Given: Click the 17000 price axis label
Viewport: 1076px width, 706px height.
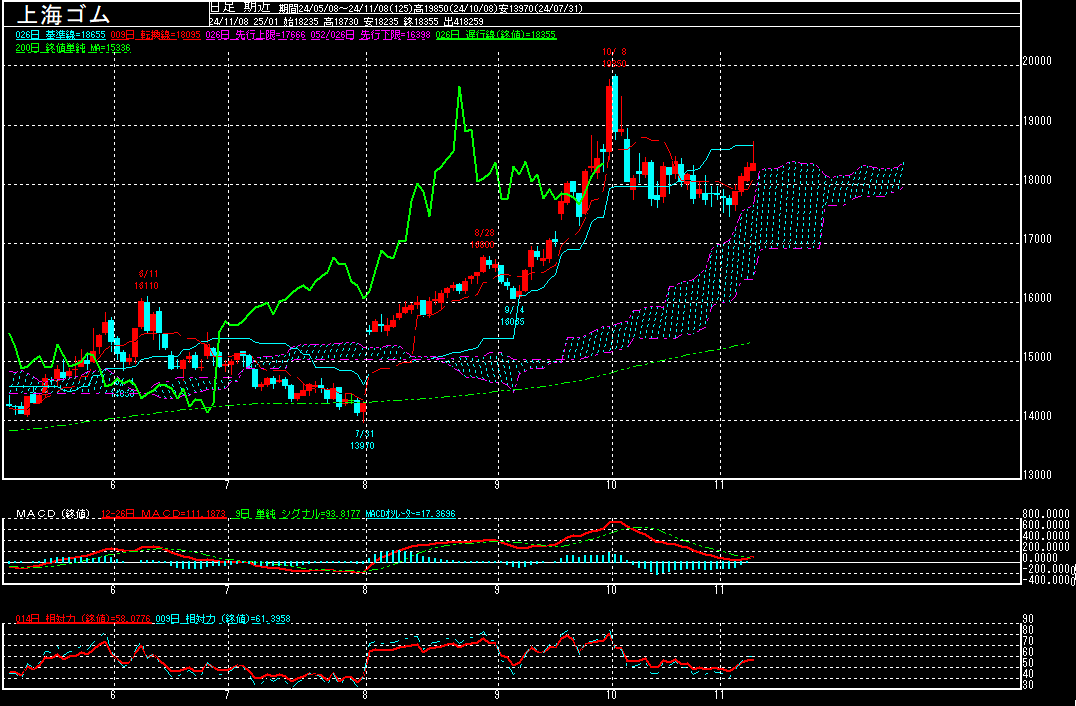Looking at the screenshot, I should point(1037,239).
